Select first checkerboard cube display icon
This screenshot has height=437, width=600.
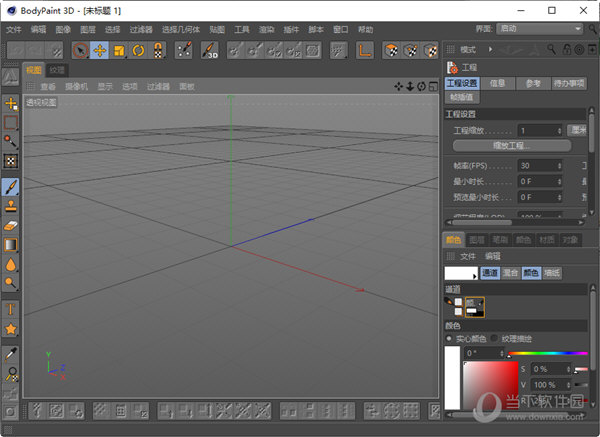click(391, 51)
